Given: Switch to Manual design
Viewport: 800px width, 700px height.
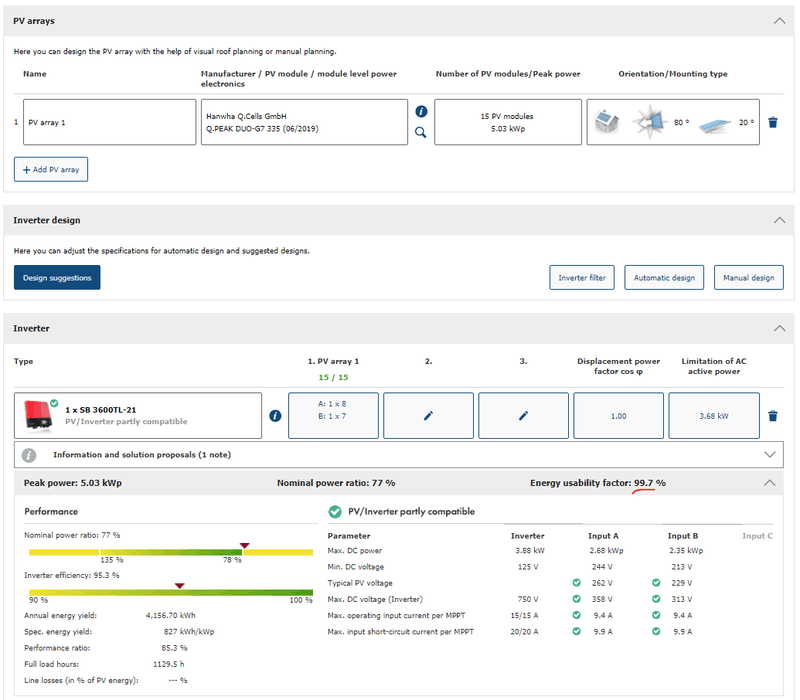Looking at the screenshot, I should coord(748,277).
